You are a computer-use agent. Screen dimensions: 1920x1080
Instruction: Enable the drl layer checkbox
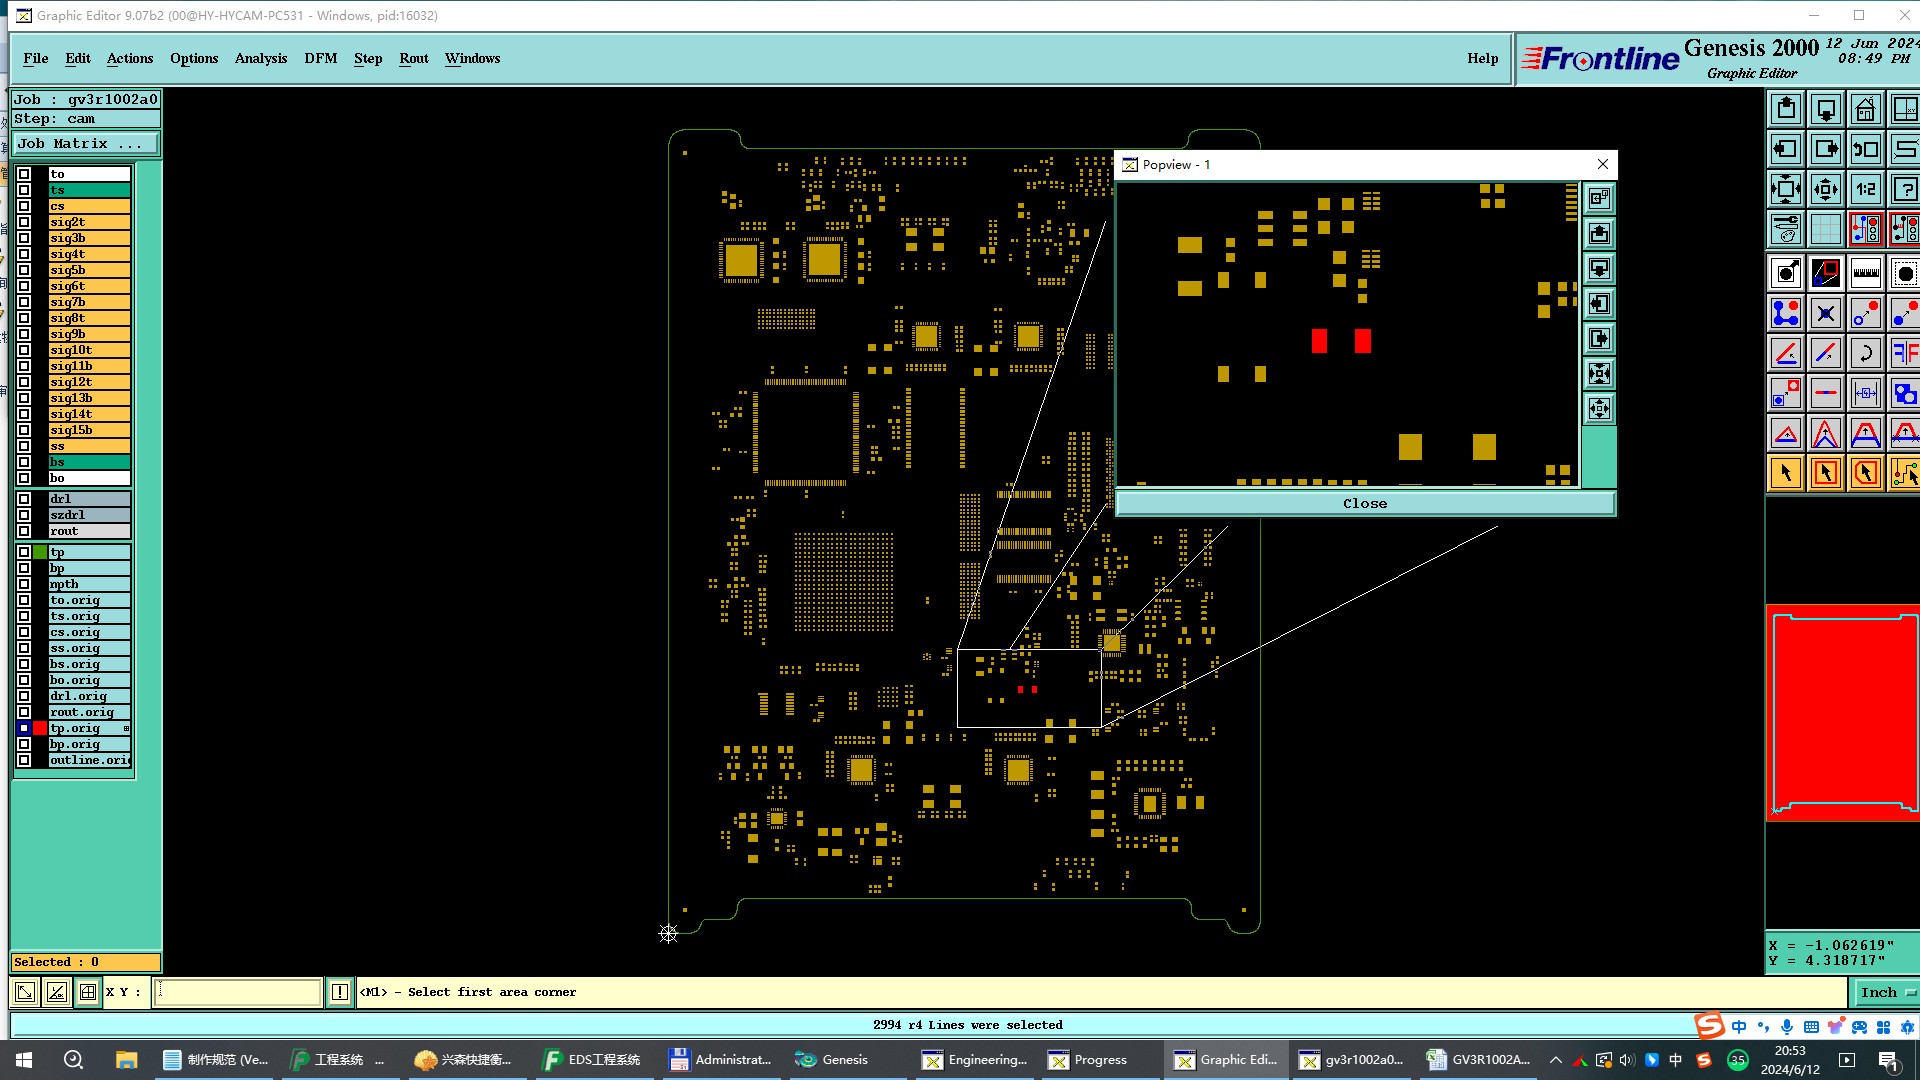tap(24, 499)
